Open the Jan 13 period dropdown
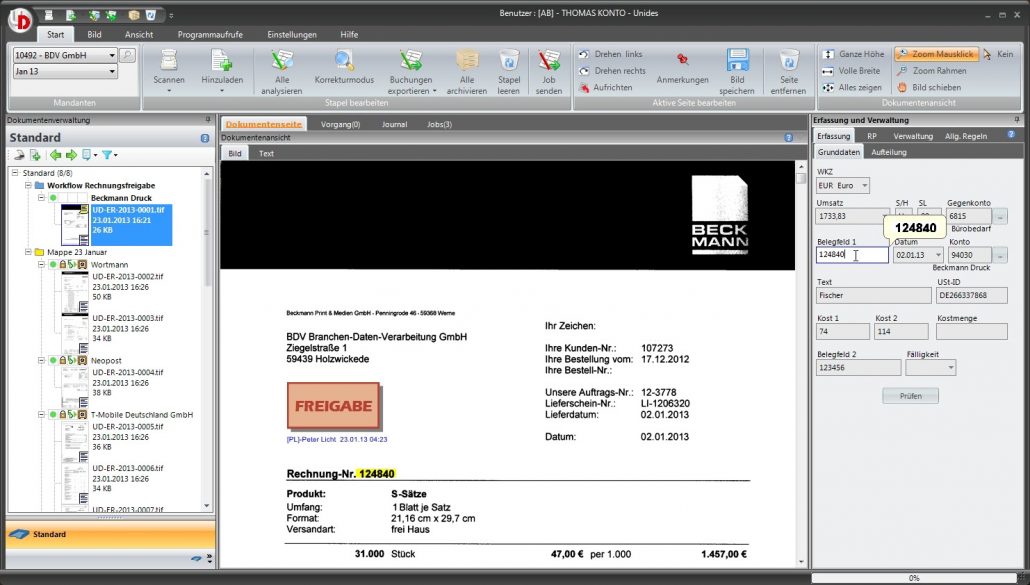Screen dimensions: 1030x585 [112, 71]
